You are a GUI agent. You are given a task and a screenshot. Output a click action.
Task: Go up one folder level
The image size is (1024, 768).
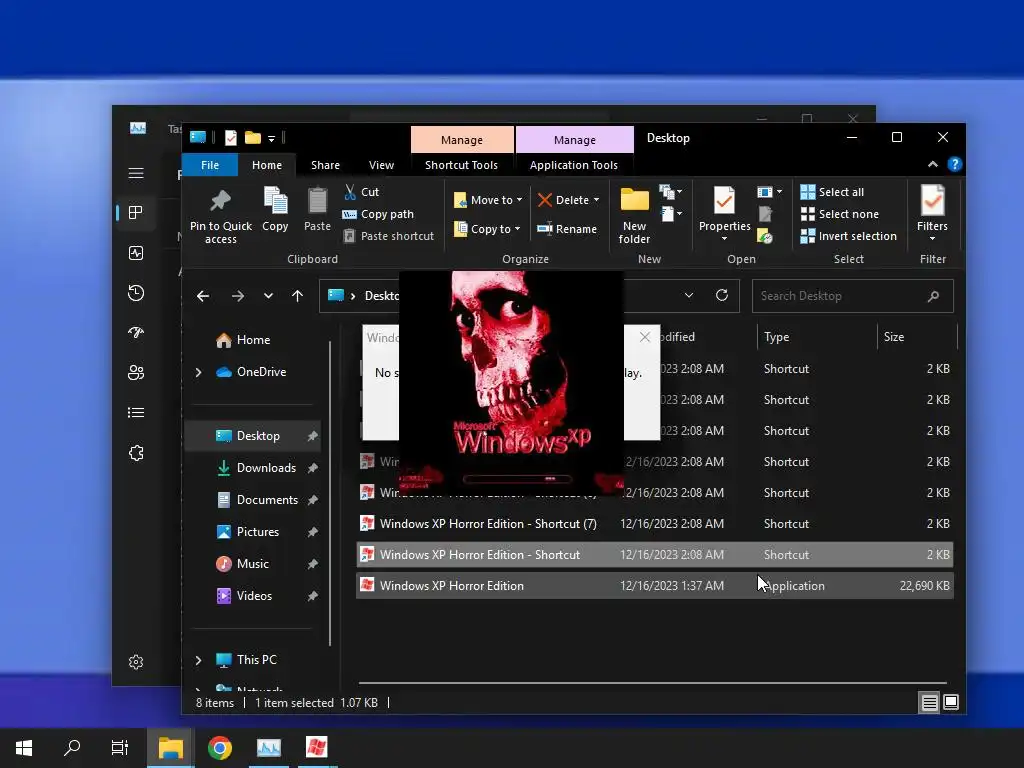coord(297,296)
